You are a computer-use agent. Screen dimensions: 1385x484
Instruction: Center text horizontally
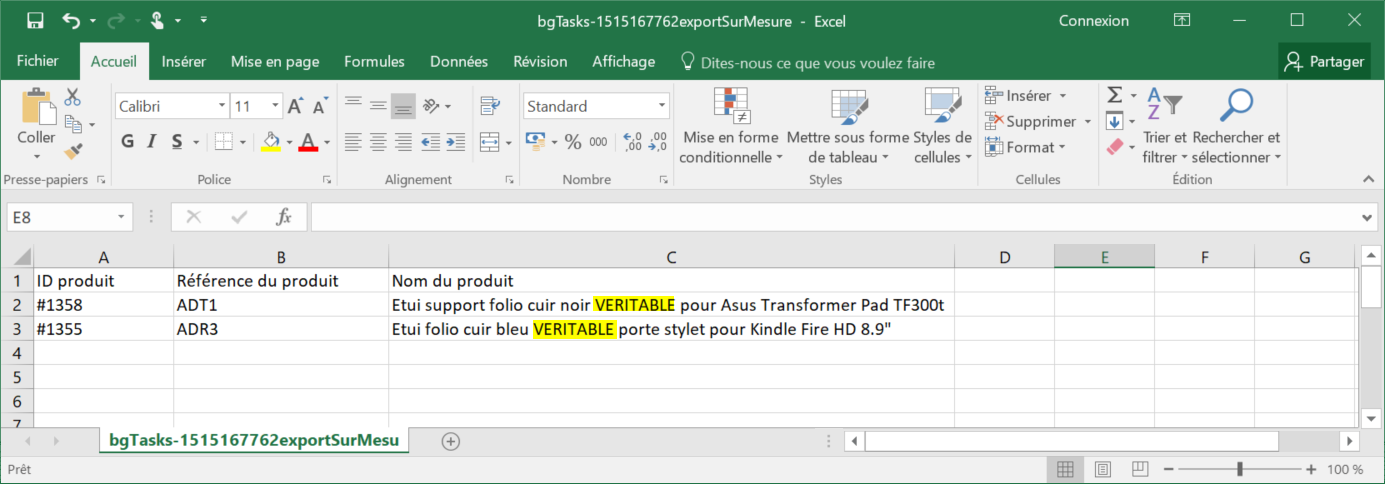pos(378,141)
